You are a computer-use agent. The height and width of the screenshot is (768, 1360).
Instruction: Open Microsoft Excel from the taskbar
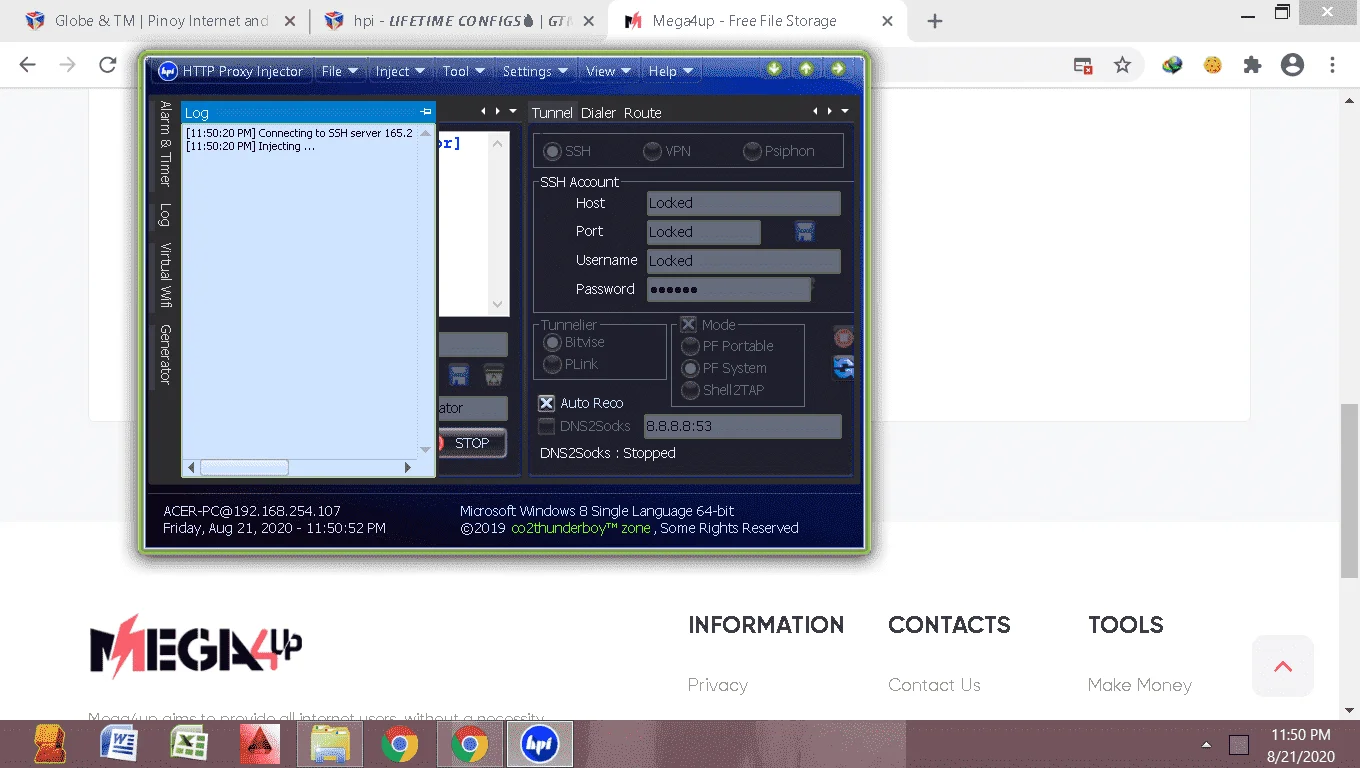pyautogui.click(x=189, y=745)
